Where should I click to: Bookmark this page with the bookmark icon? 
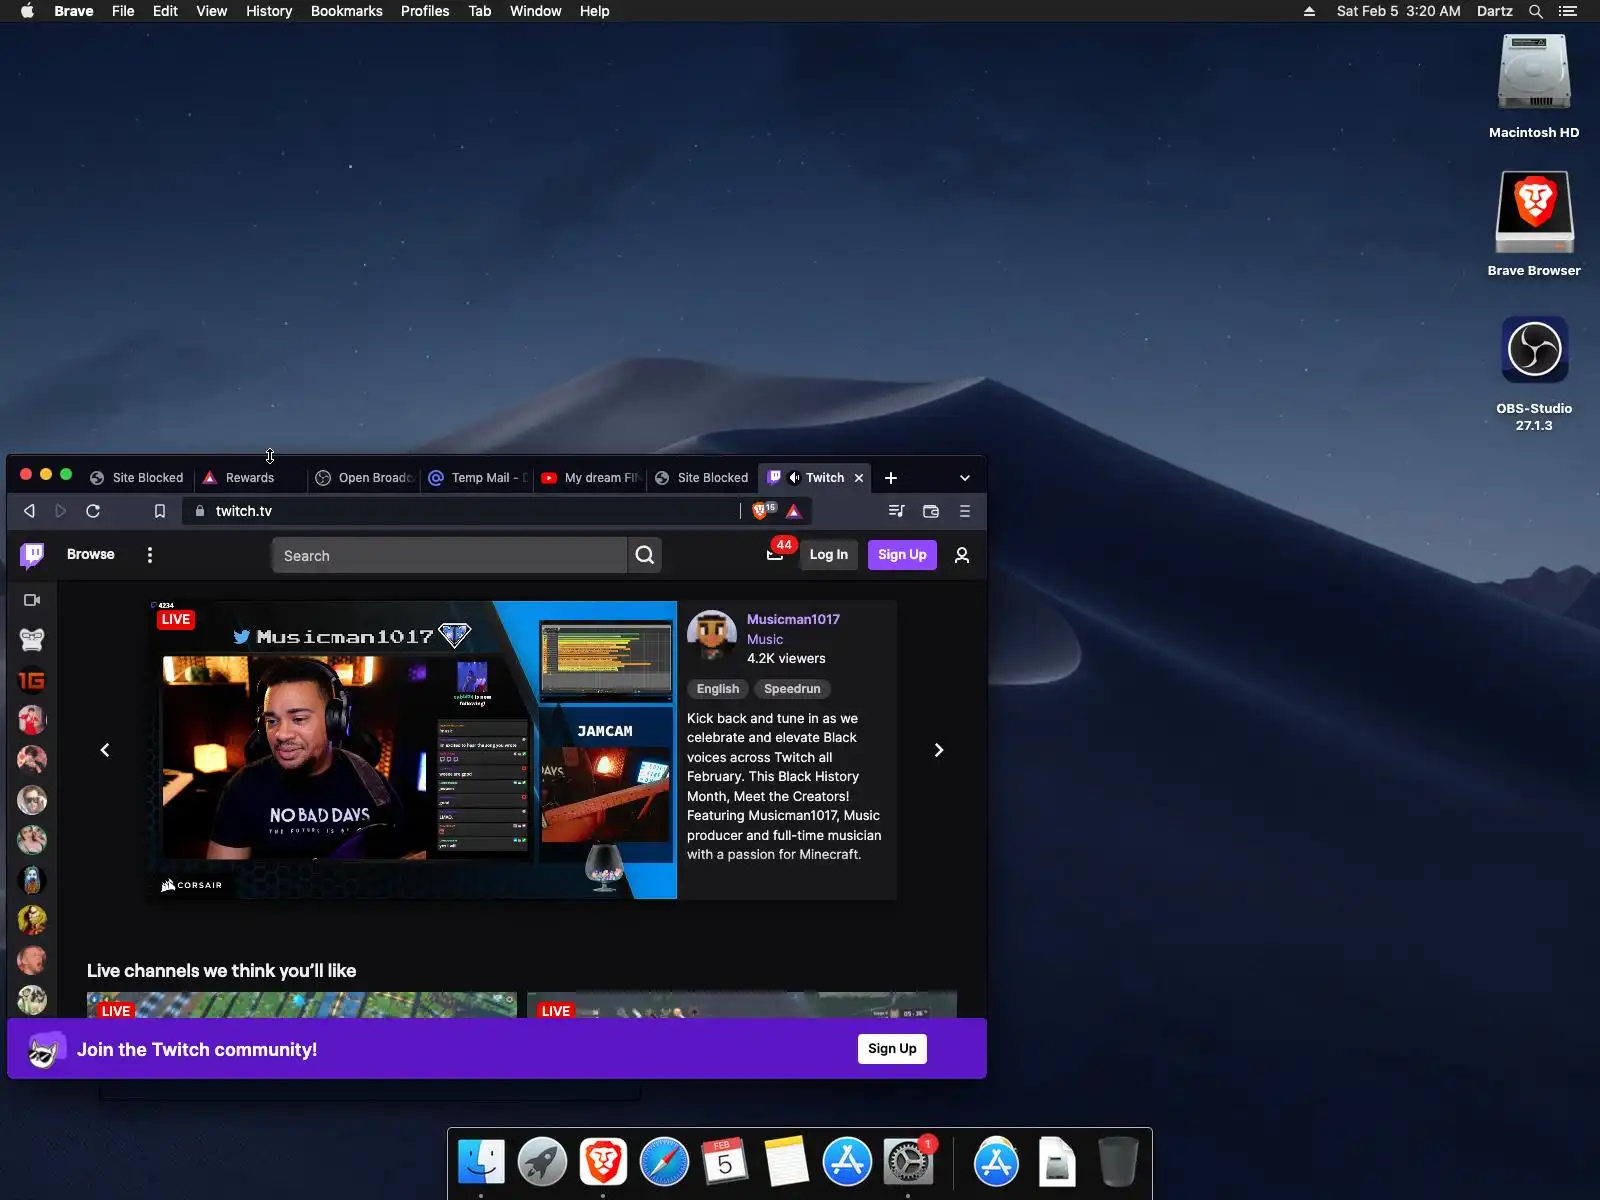pos(159,511)
